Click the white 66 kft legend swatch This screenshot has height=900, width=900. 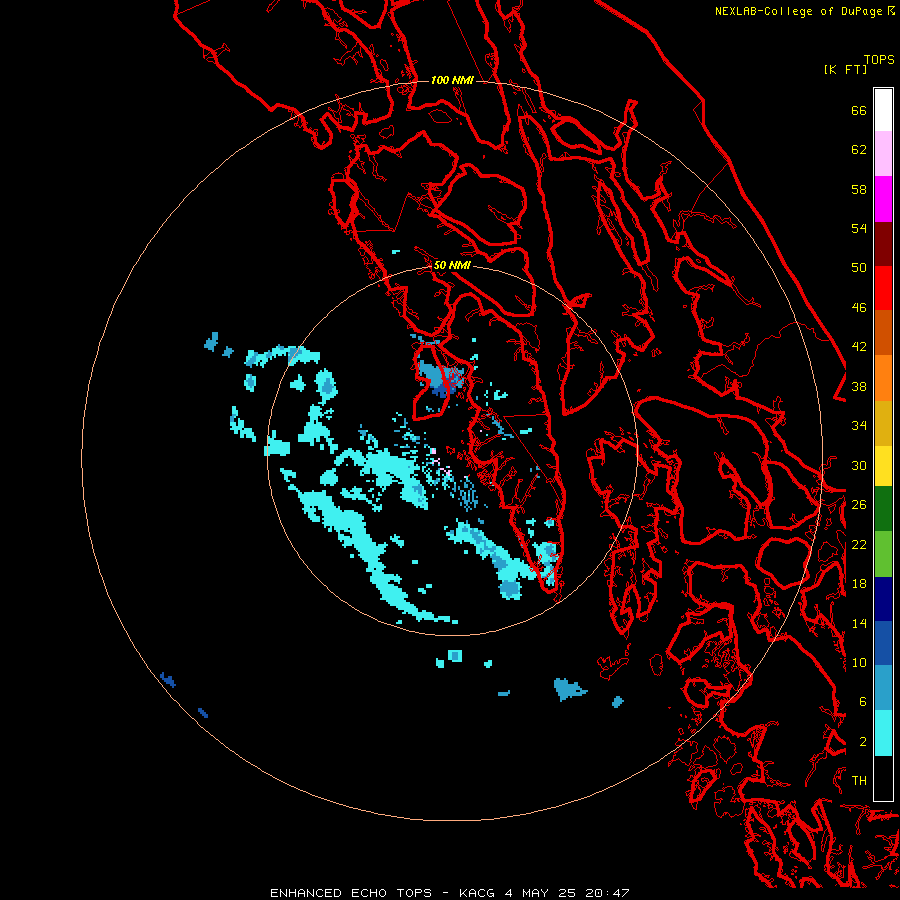tap(883, 110)
